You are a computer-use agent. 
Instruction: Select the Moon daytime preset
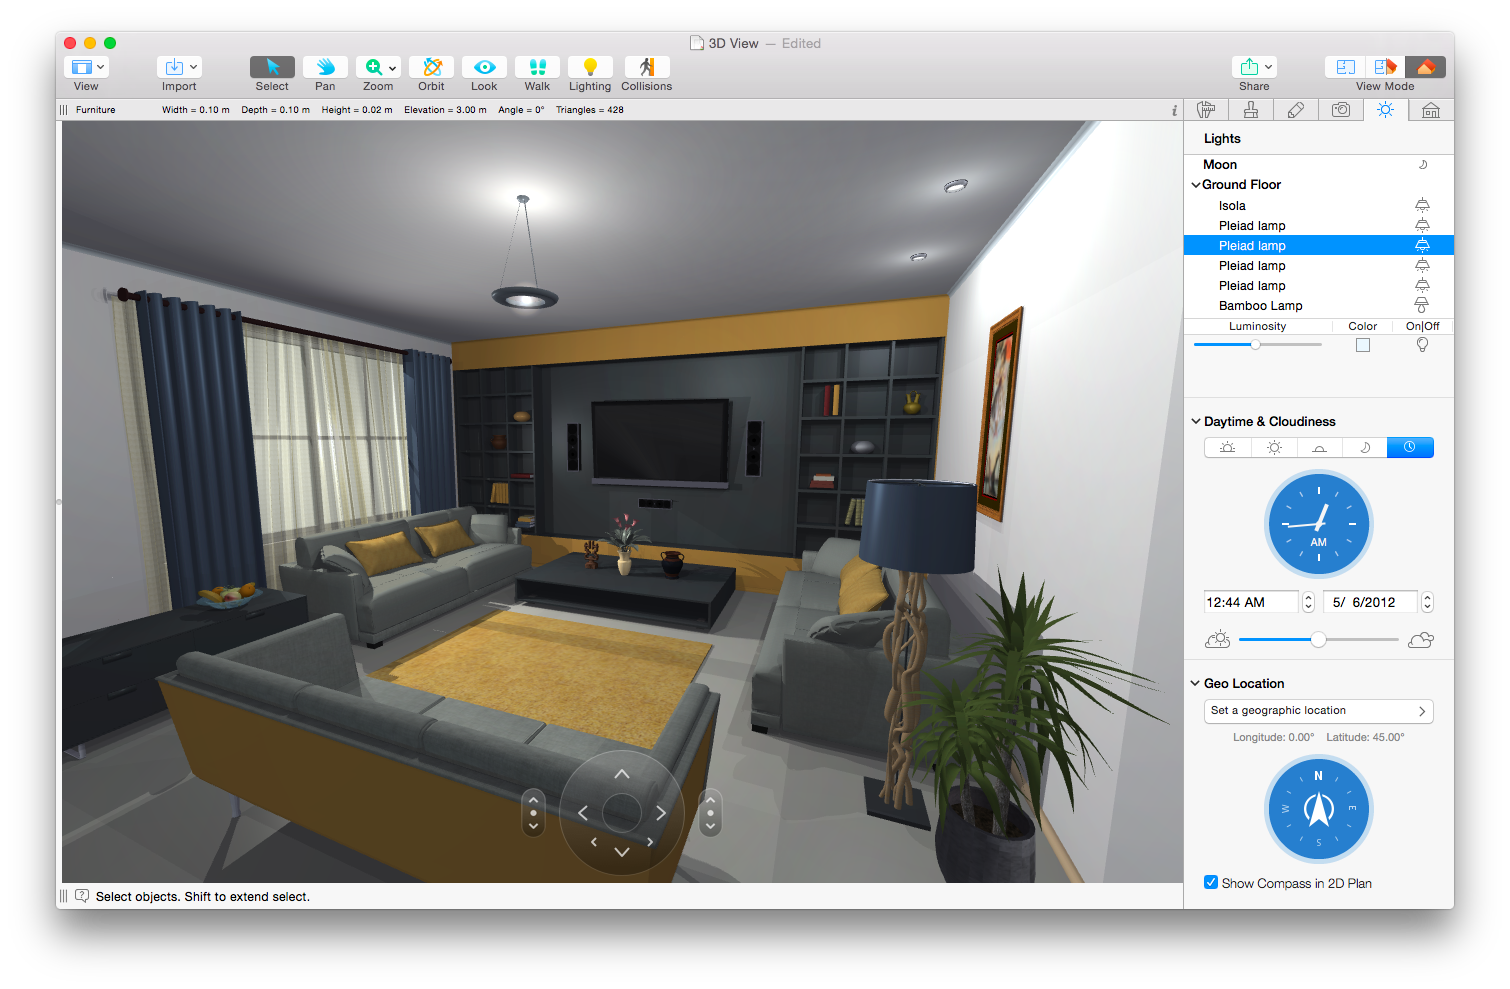pos(1363,447)
